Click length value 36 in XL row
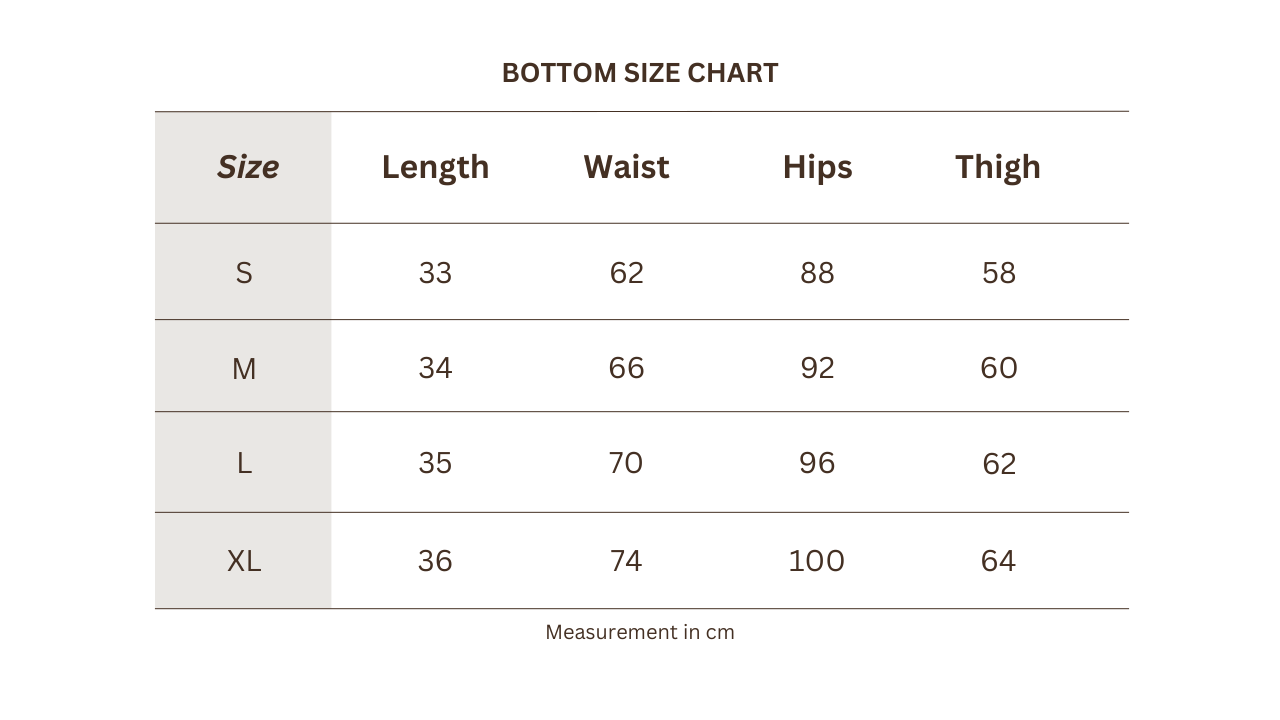The image size is (1280, 720). pyautogui.click(x=435, y=561)
